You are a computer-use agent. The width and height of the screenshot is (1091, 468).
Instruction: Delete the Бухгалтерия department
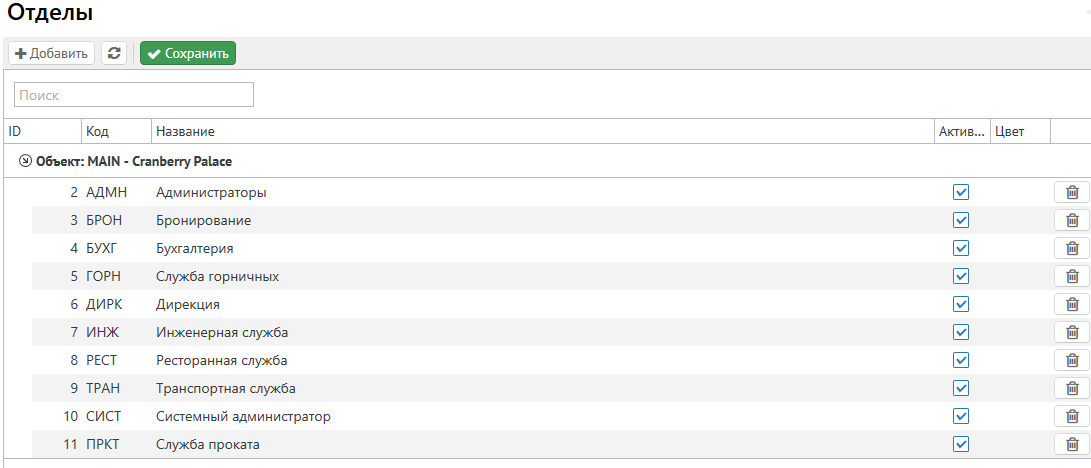click(x=1071, y=249)
